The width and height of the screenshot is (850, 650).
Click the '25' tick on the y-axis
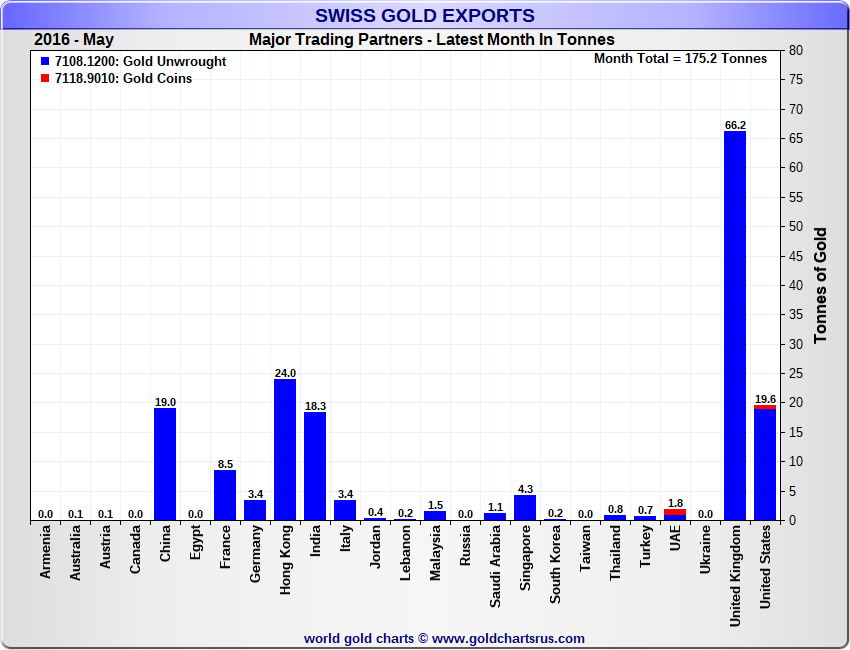point(795,374)
